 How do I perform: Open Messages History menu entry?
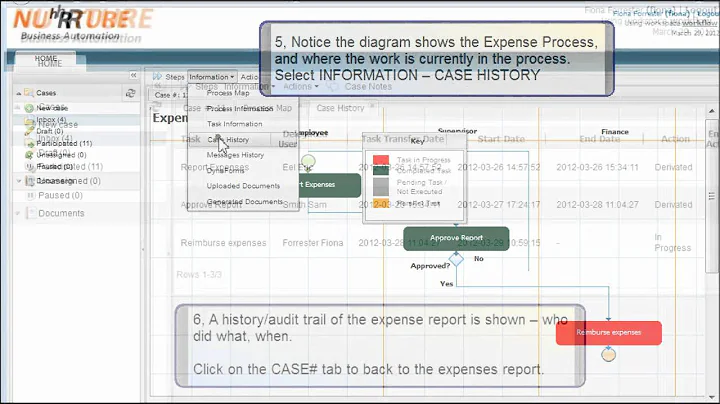pyautogui.click(x=235, y=155)
